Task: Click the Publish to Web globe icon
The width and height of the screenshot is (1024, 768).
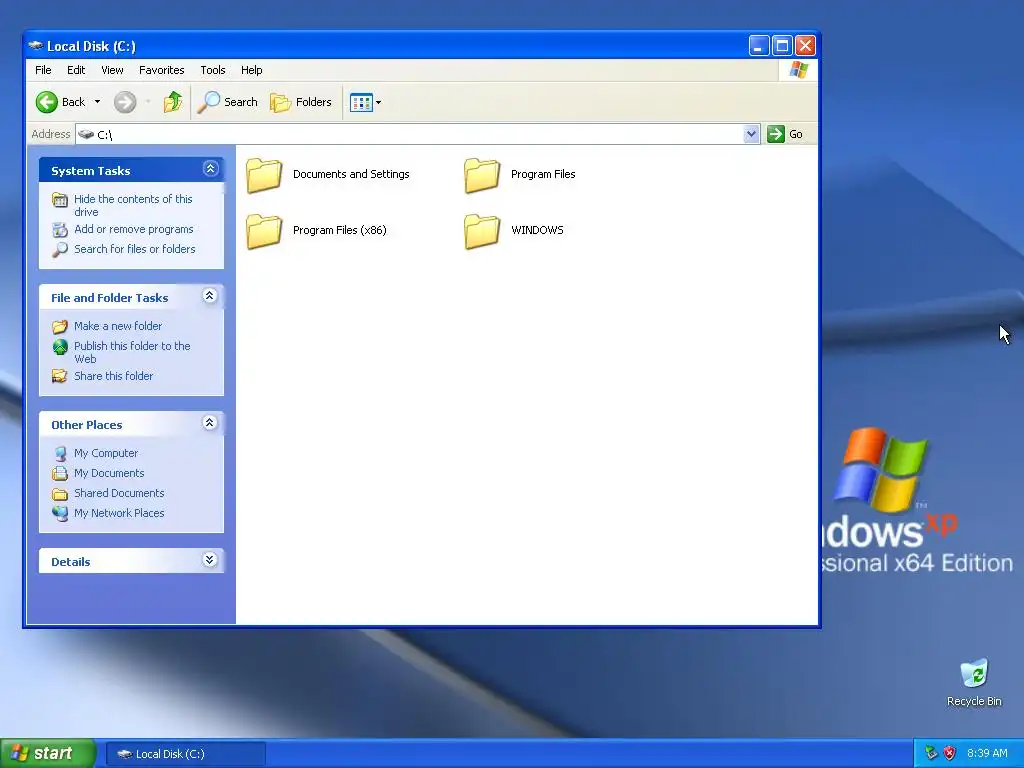Action: coord(60,347)
